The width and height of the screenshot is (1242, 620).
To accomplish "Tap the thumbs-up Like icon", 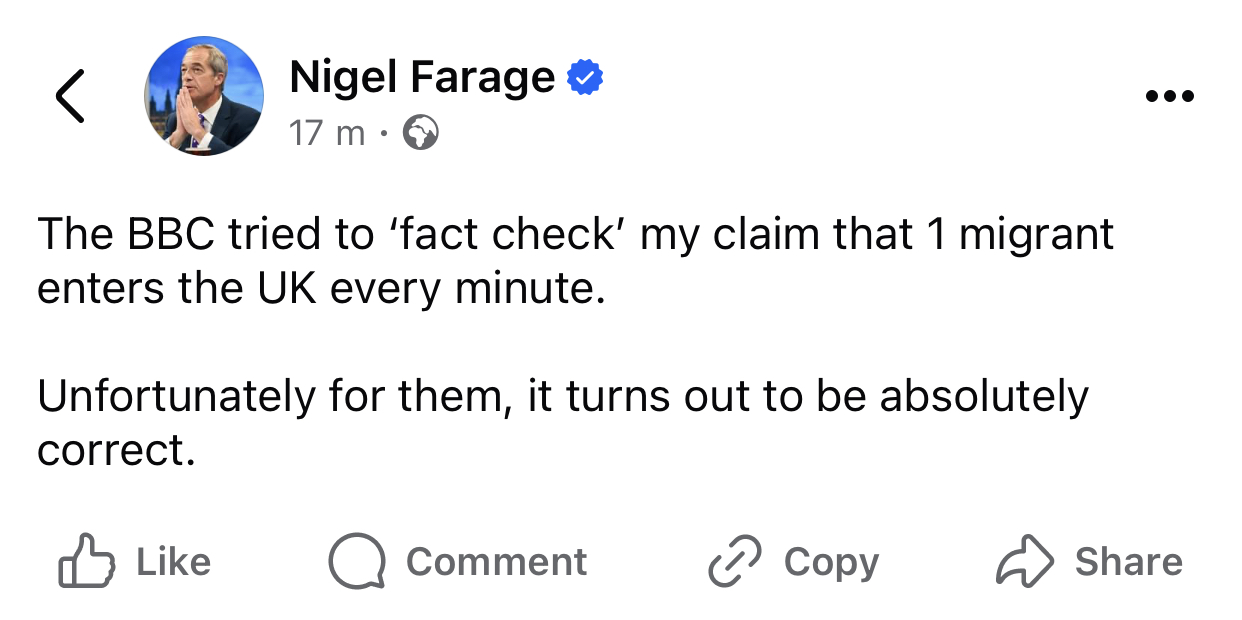I will [85, 561].
